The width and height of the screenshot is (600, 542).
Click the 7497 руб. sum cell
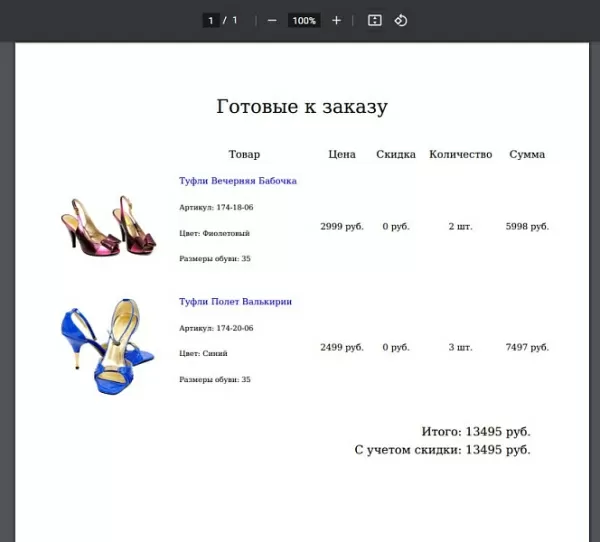pyautogui.click(x=527, y=347)
